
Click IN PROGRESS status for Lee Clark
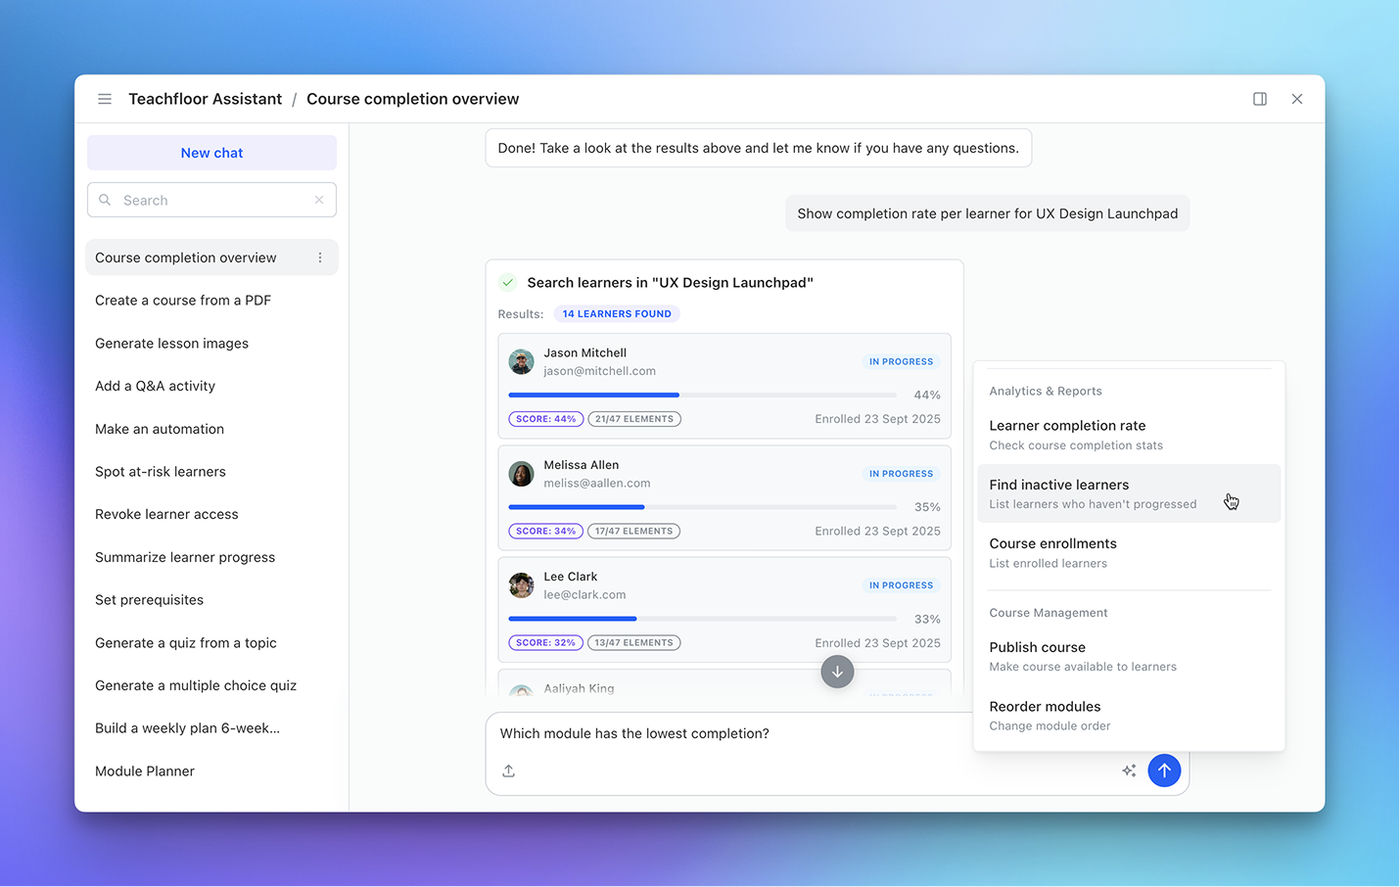[x=901, y=586]
